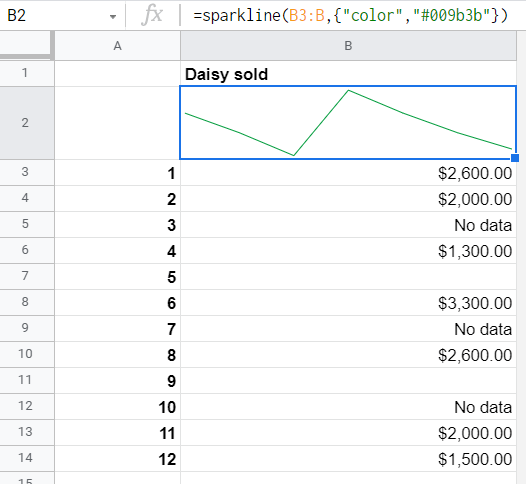Click the fx function icon
This screenshot has height=484, width=526.
(x=152, y=15)
